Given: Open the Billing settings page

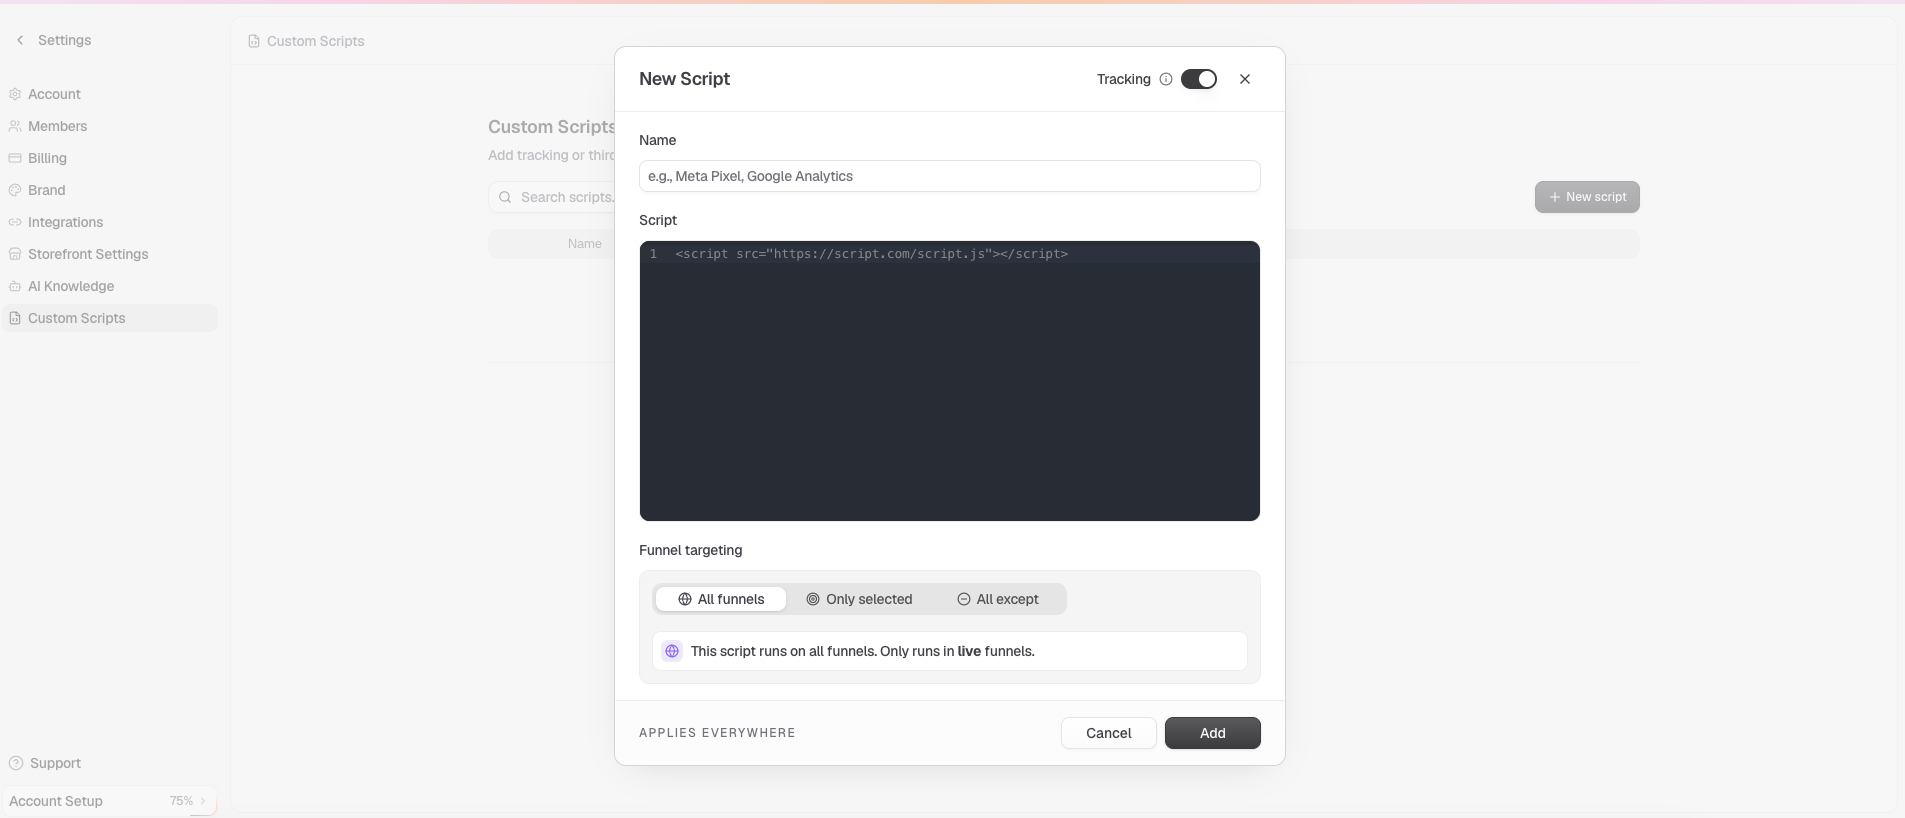Looking at the screenshot, I should tap(110, 158).
